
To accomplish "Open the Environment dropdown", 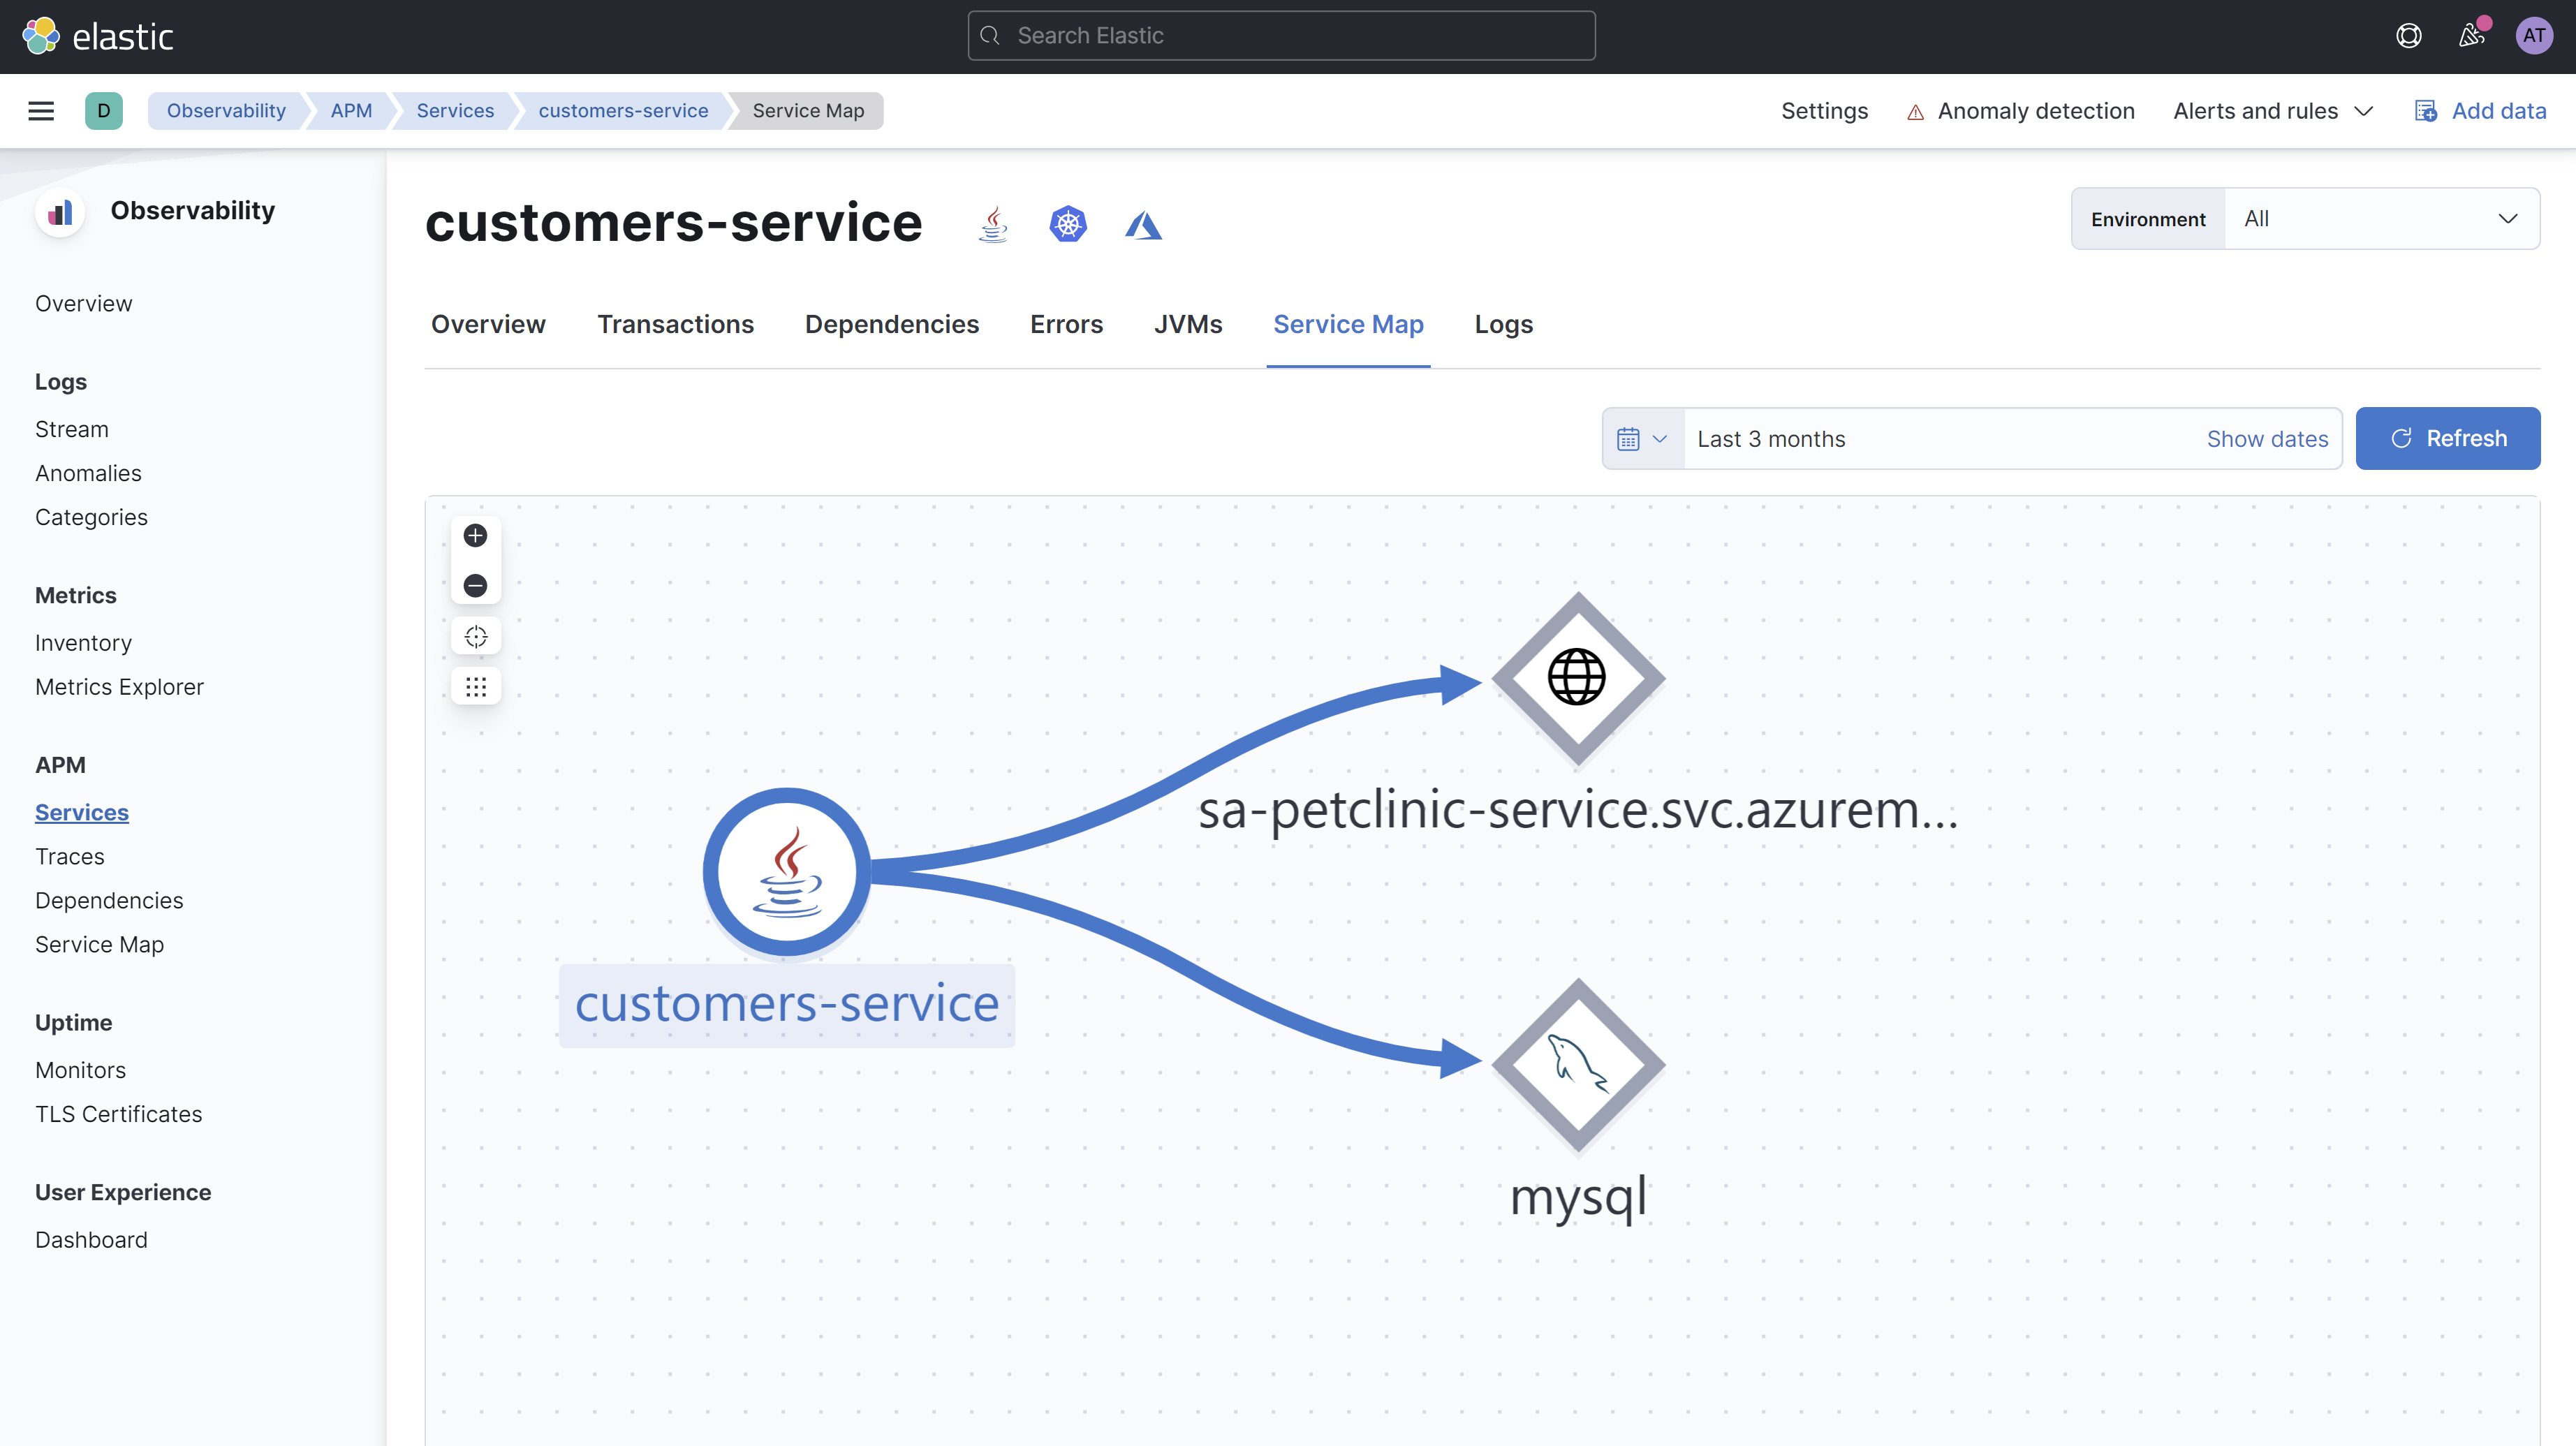I will click(2380, 219).
